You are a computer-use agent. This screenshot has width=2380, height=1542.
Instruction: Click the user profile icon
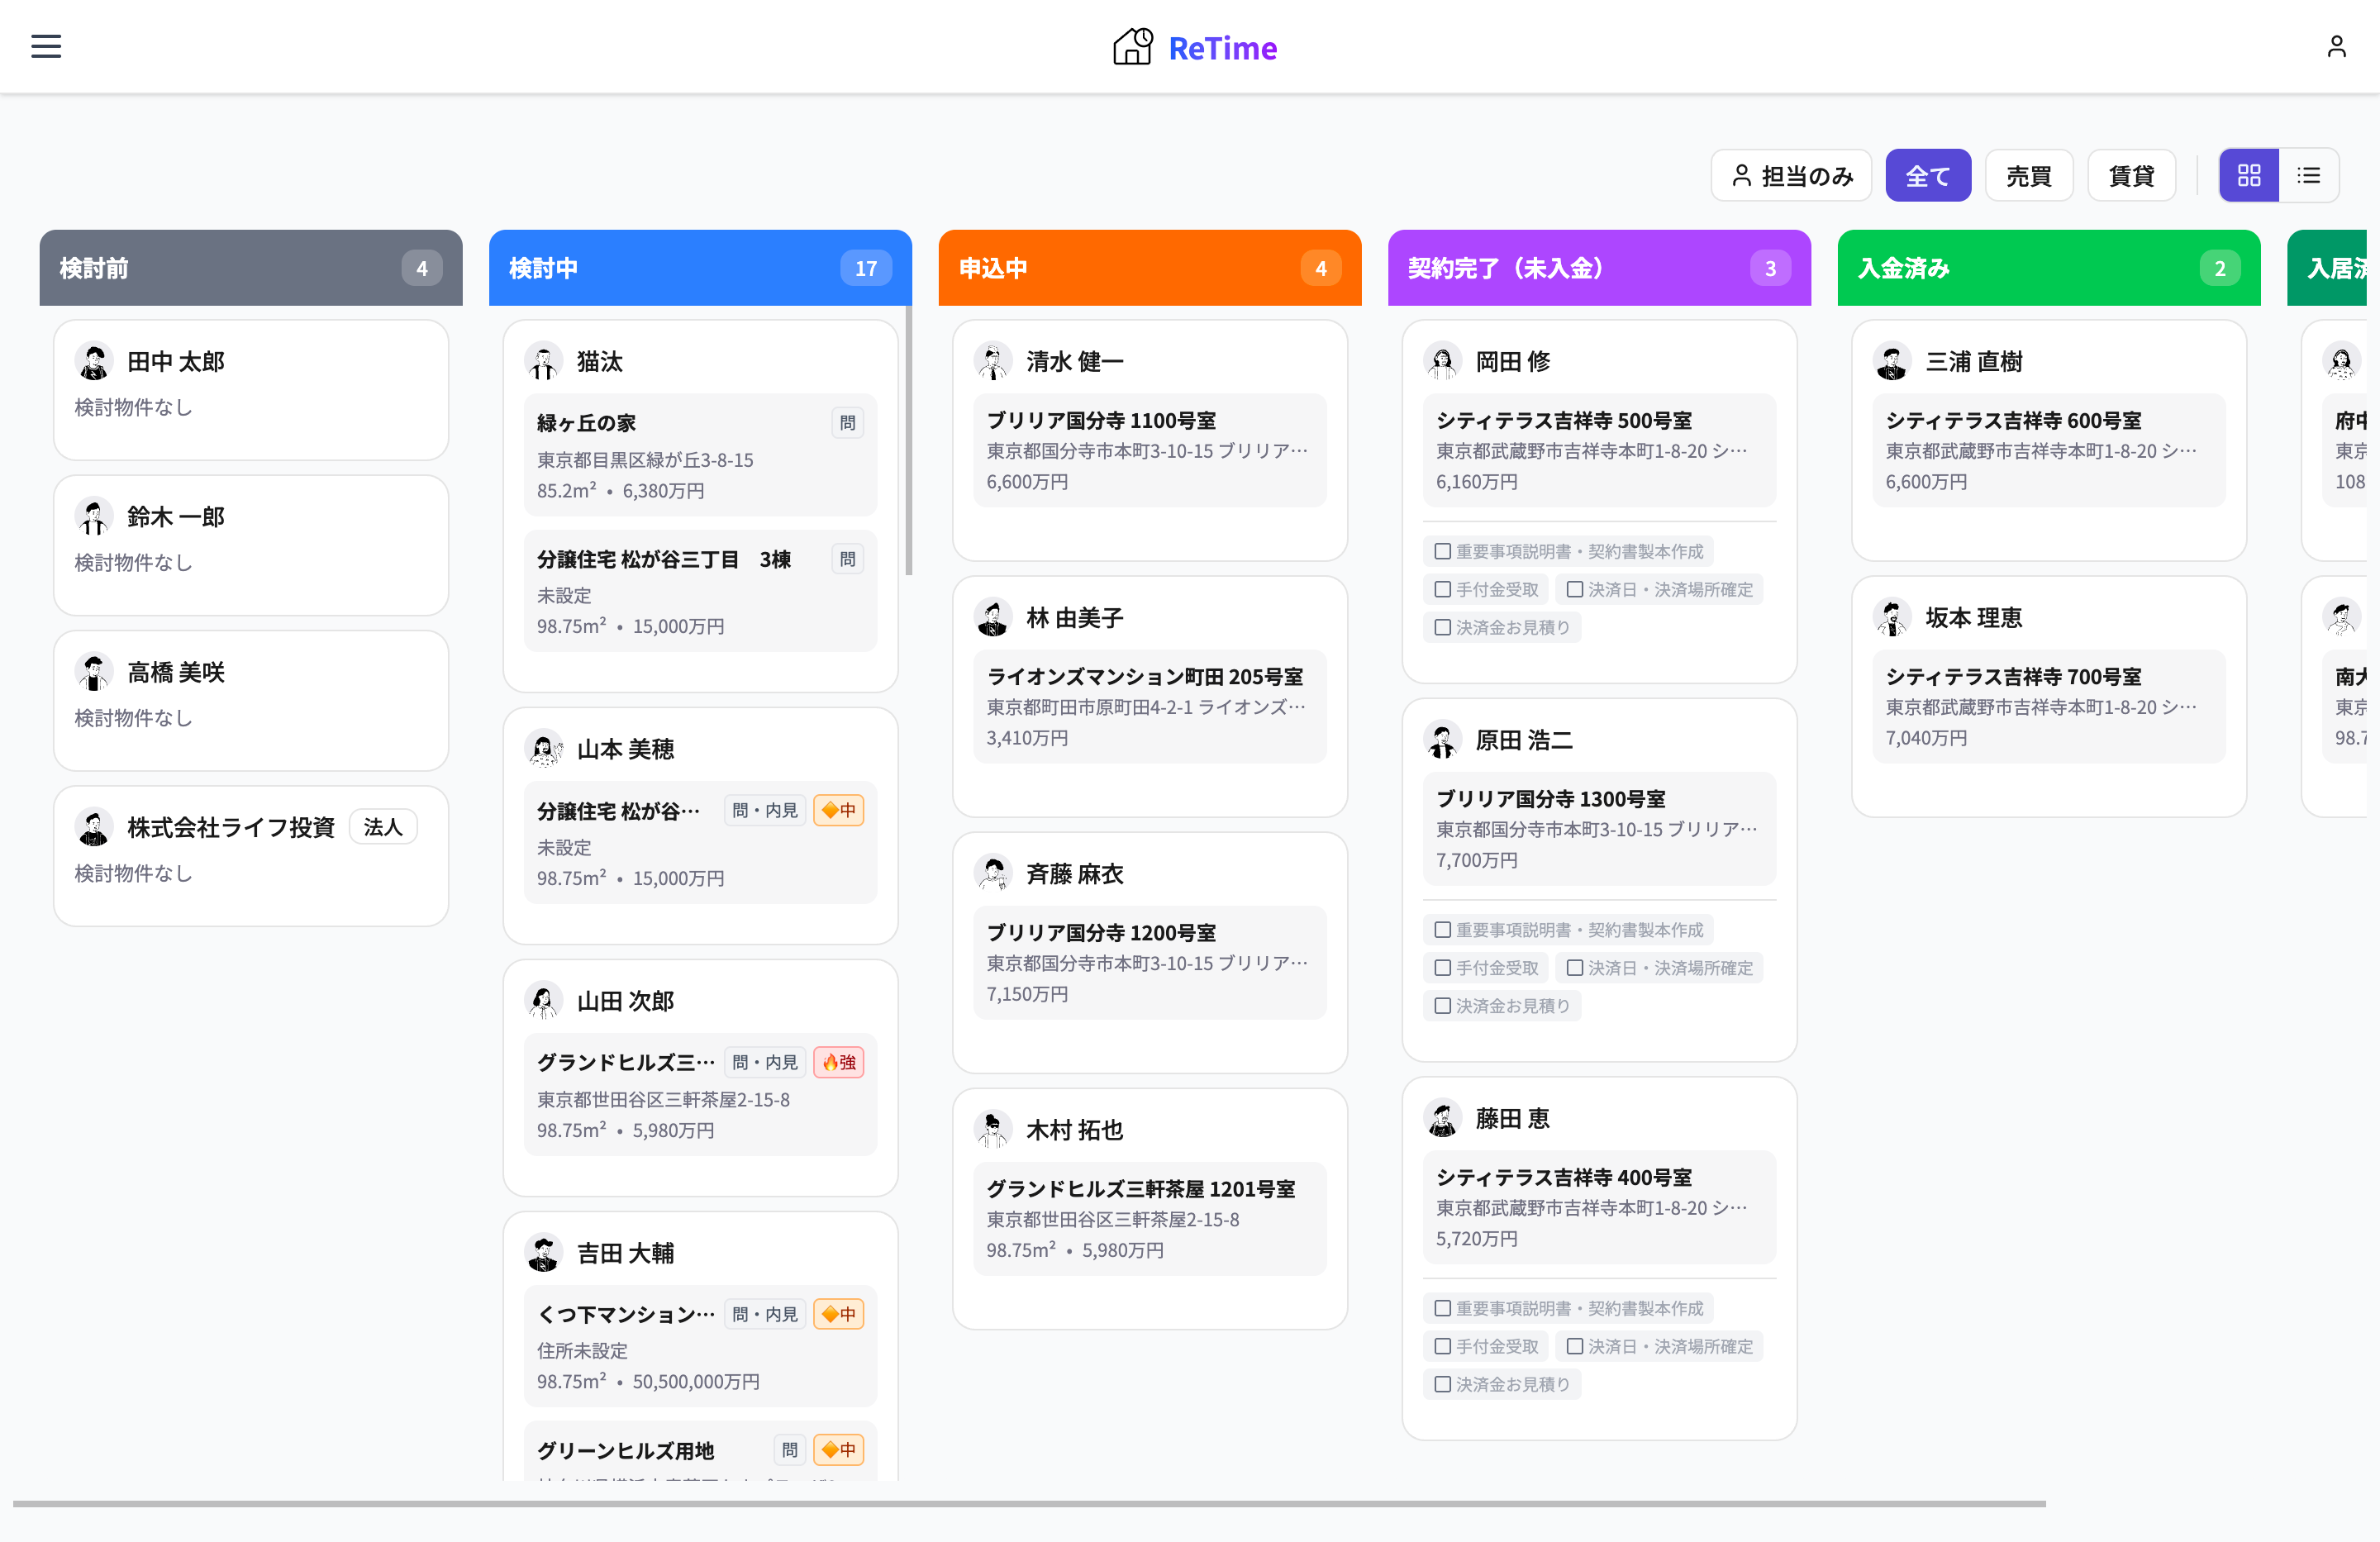coord(2336,46)
